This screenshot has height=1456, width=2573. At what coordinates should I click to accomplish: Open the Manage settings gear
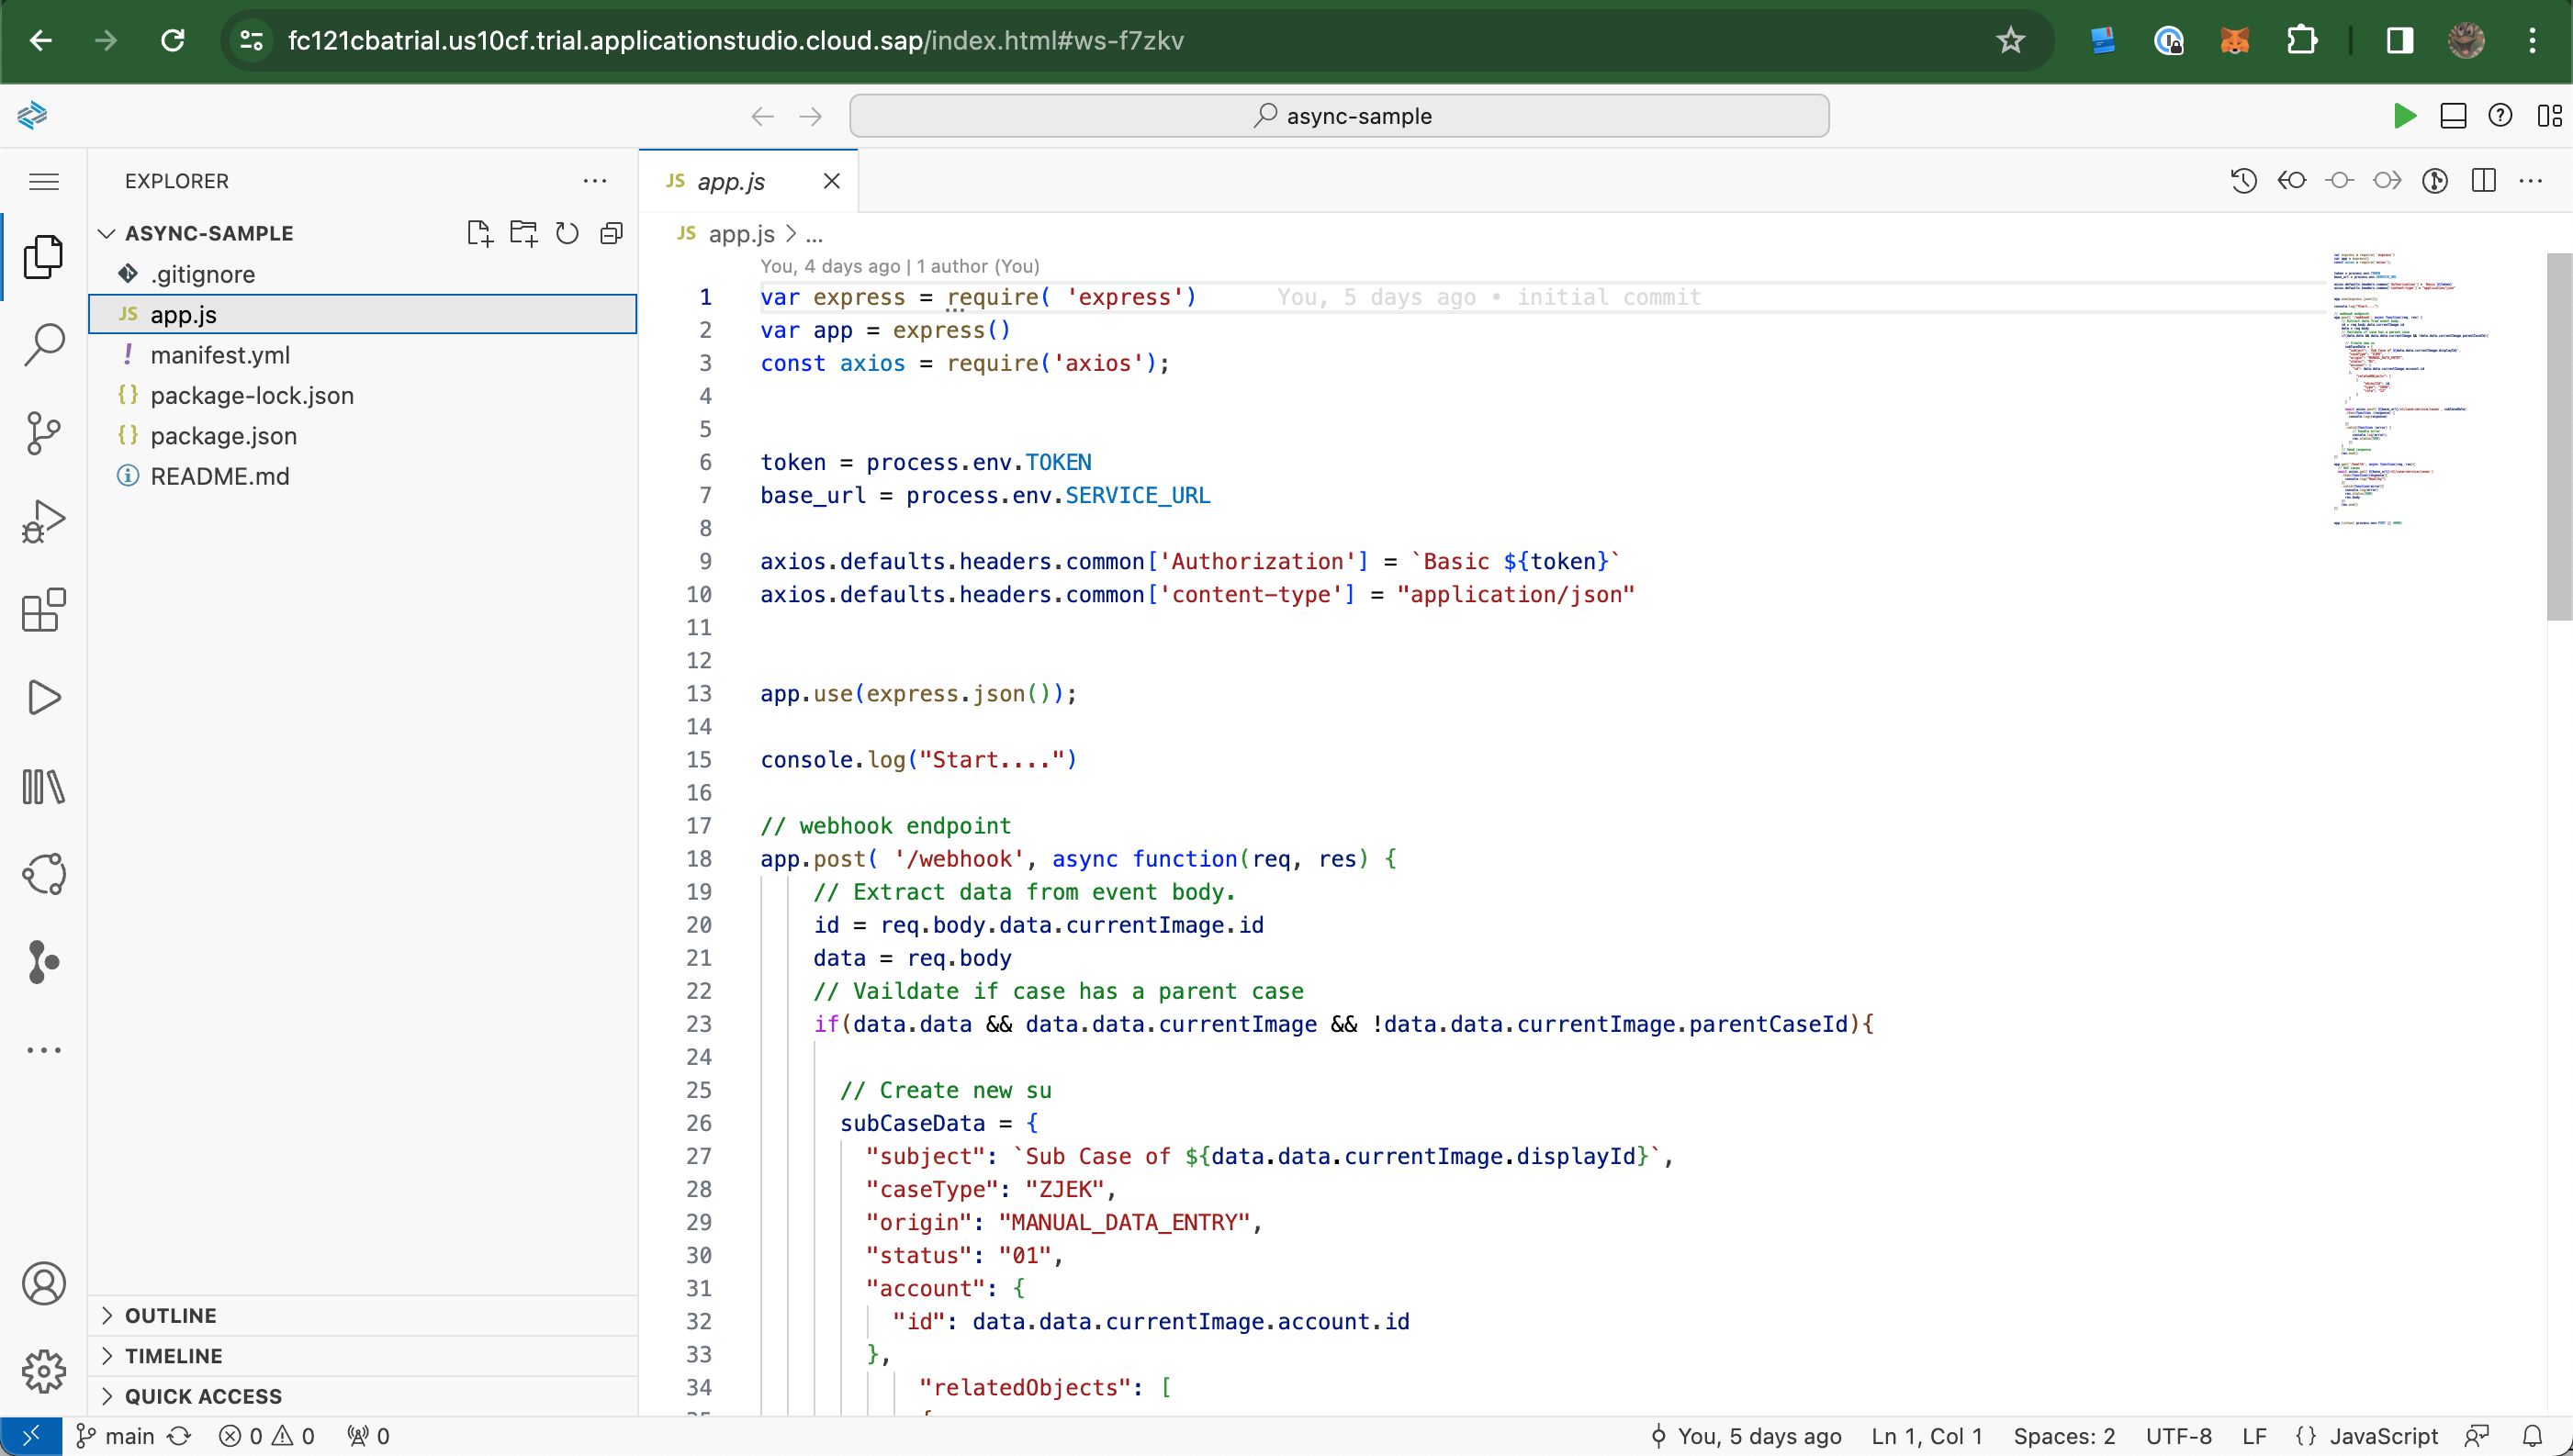(43, 1371)
